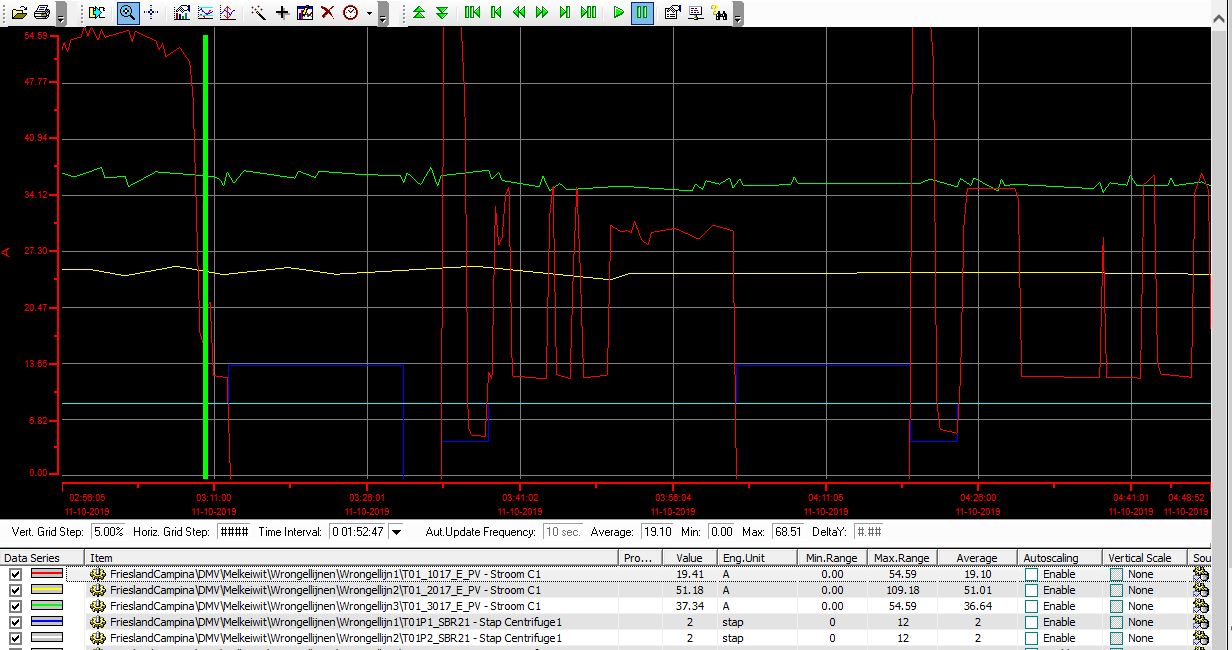
Task: Click the red clock time icon
Action: pyautogui.click(x=350, y=13)
